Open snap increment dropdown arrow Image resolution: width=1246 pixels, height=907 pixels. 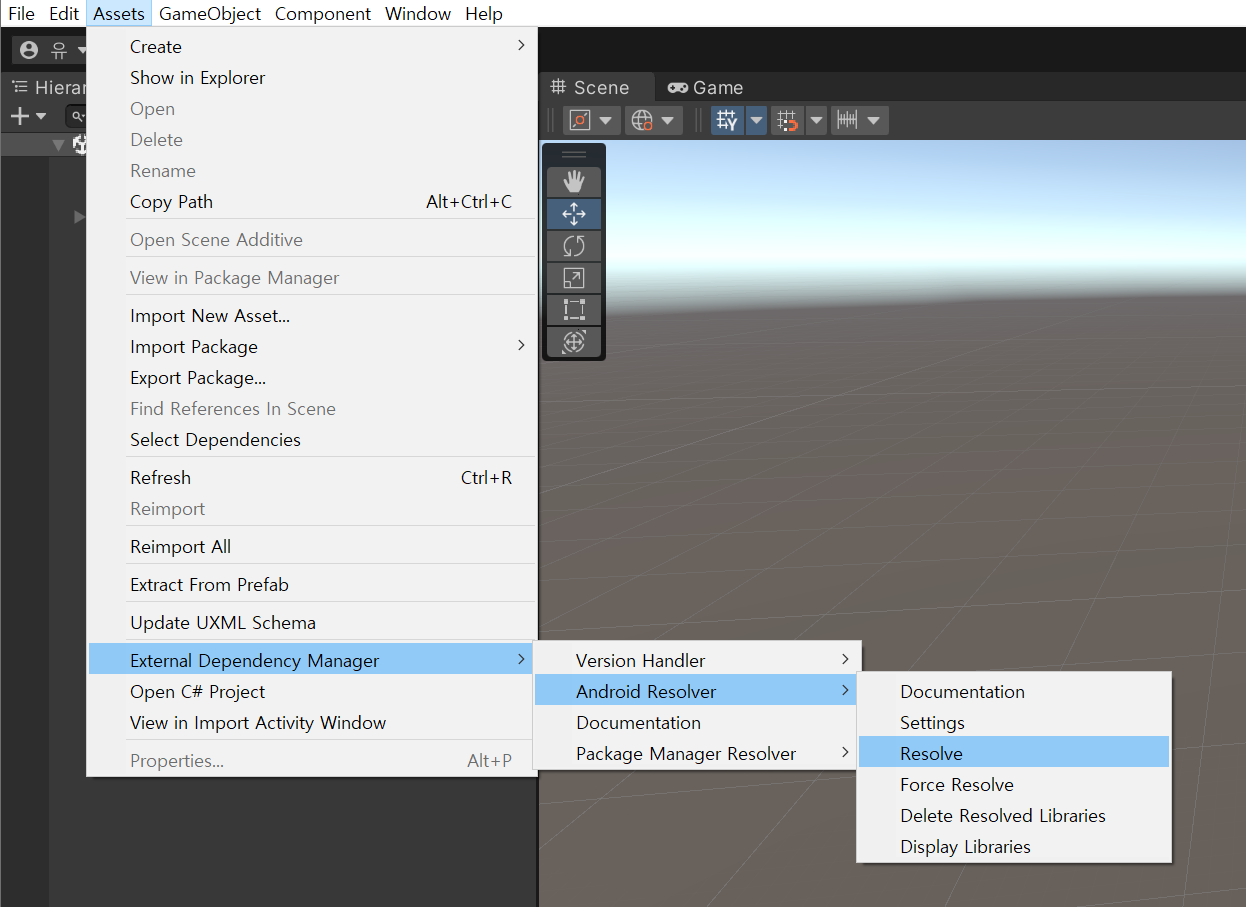click(874, 121)
